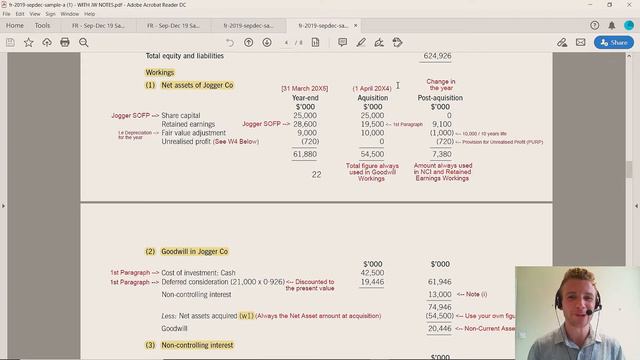Viewport: 640px width, 360px height.
Task: Expand the right tools pane arrow
Action: pyautogui.click(x=636, y=206)
